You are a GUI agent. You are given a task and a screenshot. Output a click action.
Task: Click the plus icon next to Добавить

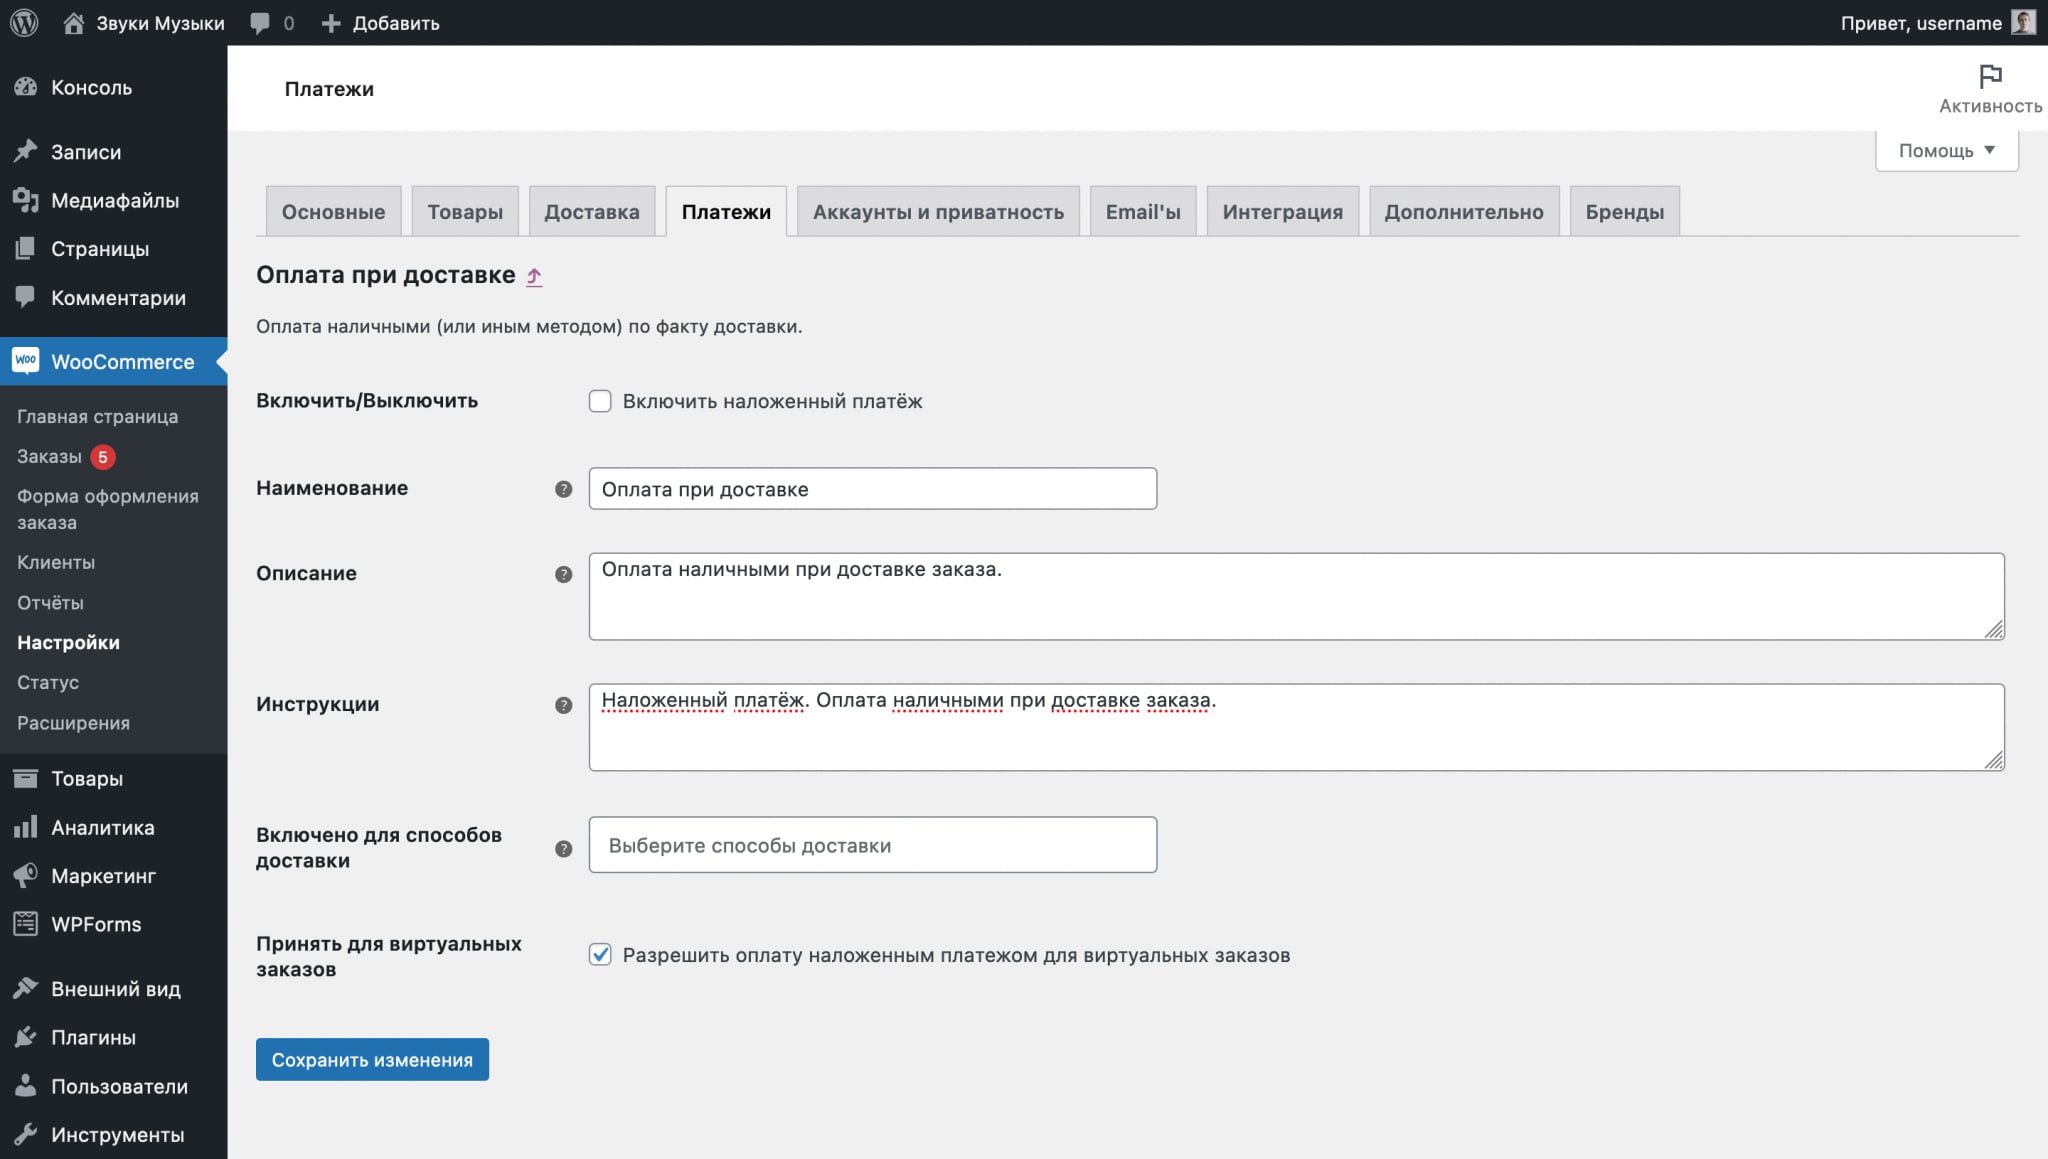331,23
